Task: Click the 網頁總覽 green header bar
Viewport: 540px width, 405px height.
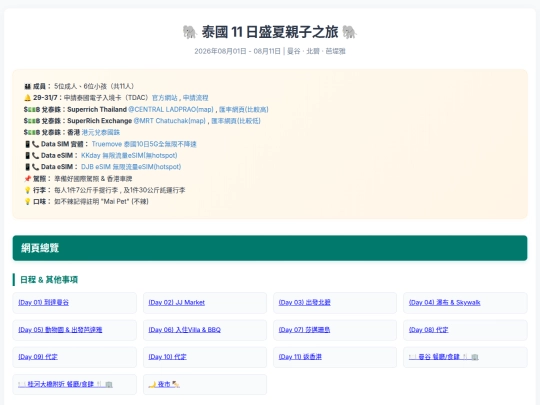Action: pos(270,248)
